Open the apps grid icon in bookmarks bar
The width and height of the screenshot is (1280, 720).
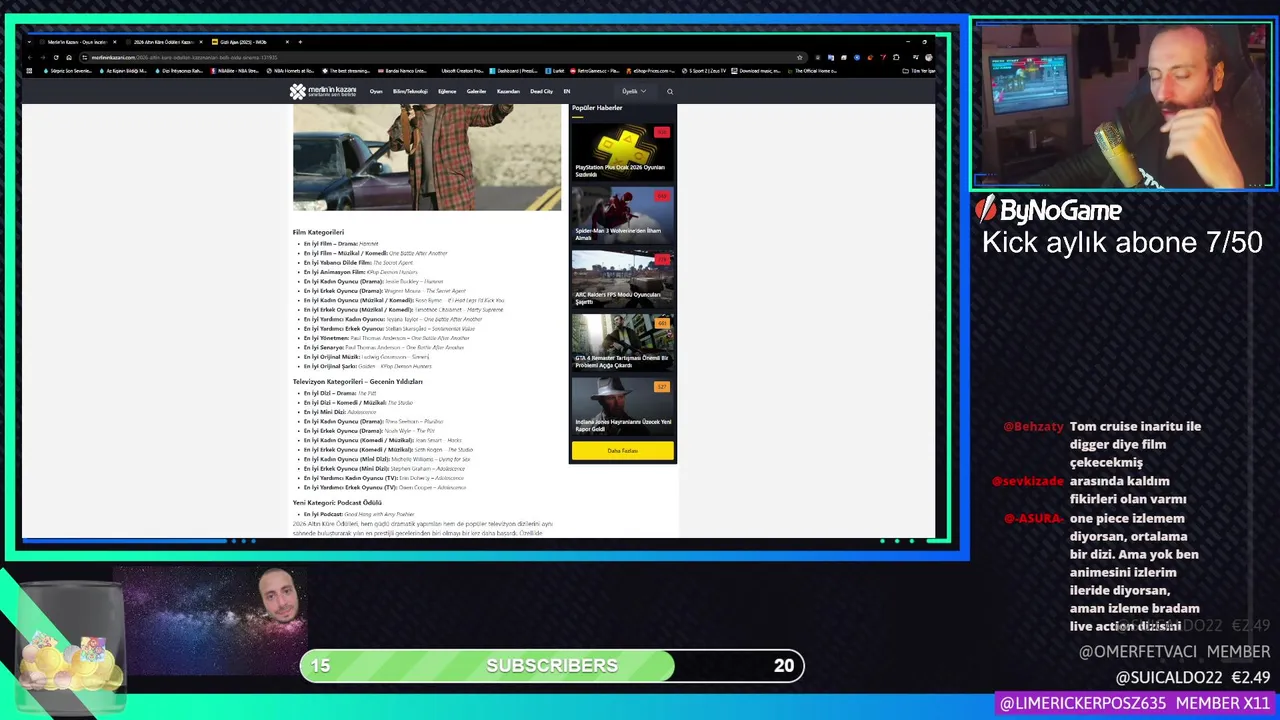click(x=29, y=71)
